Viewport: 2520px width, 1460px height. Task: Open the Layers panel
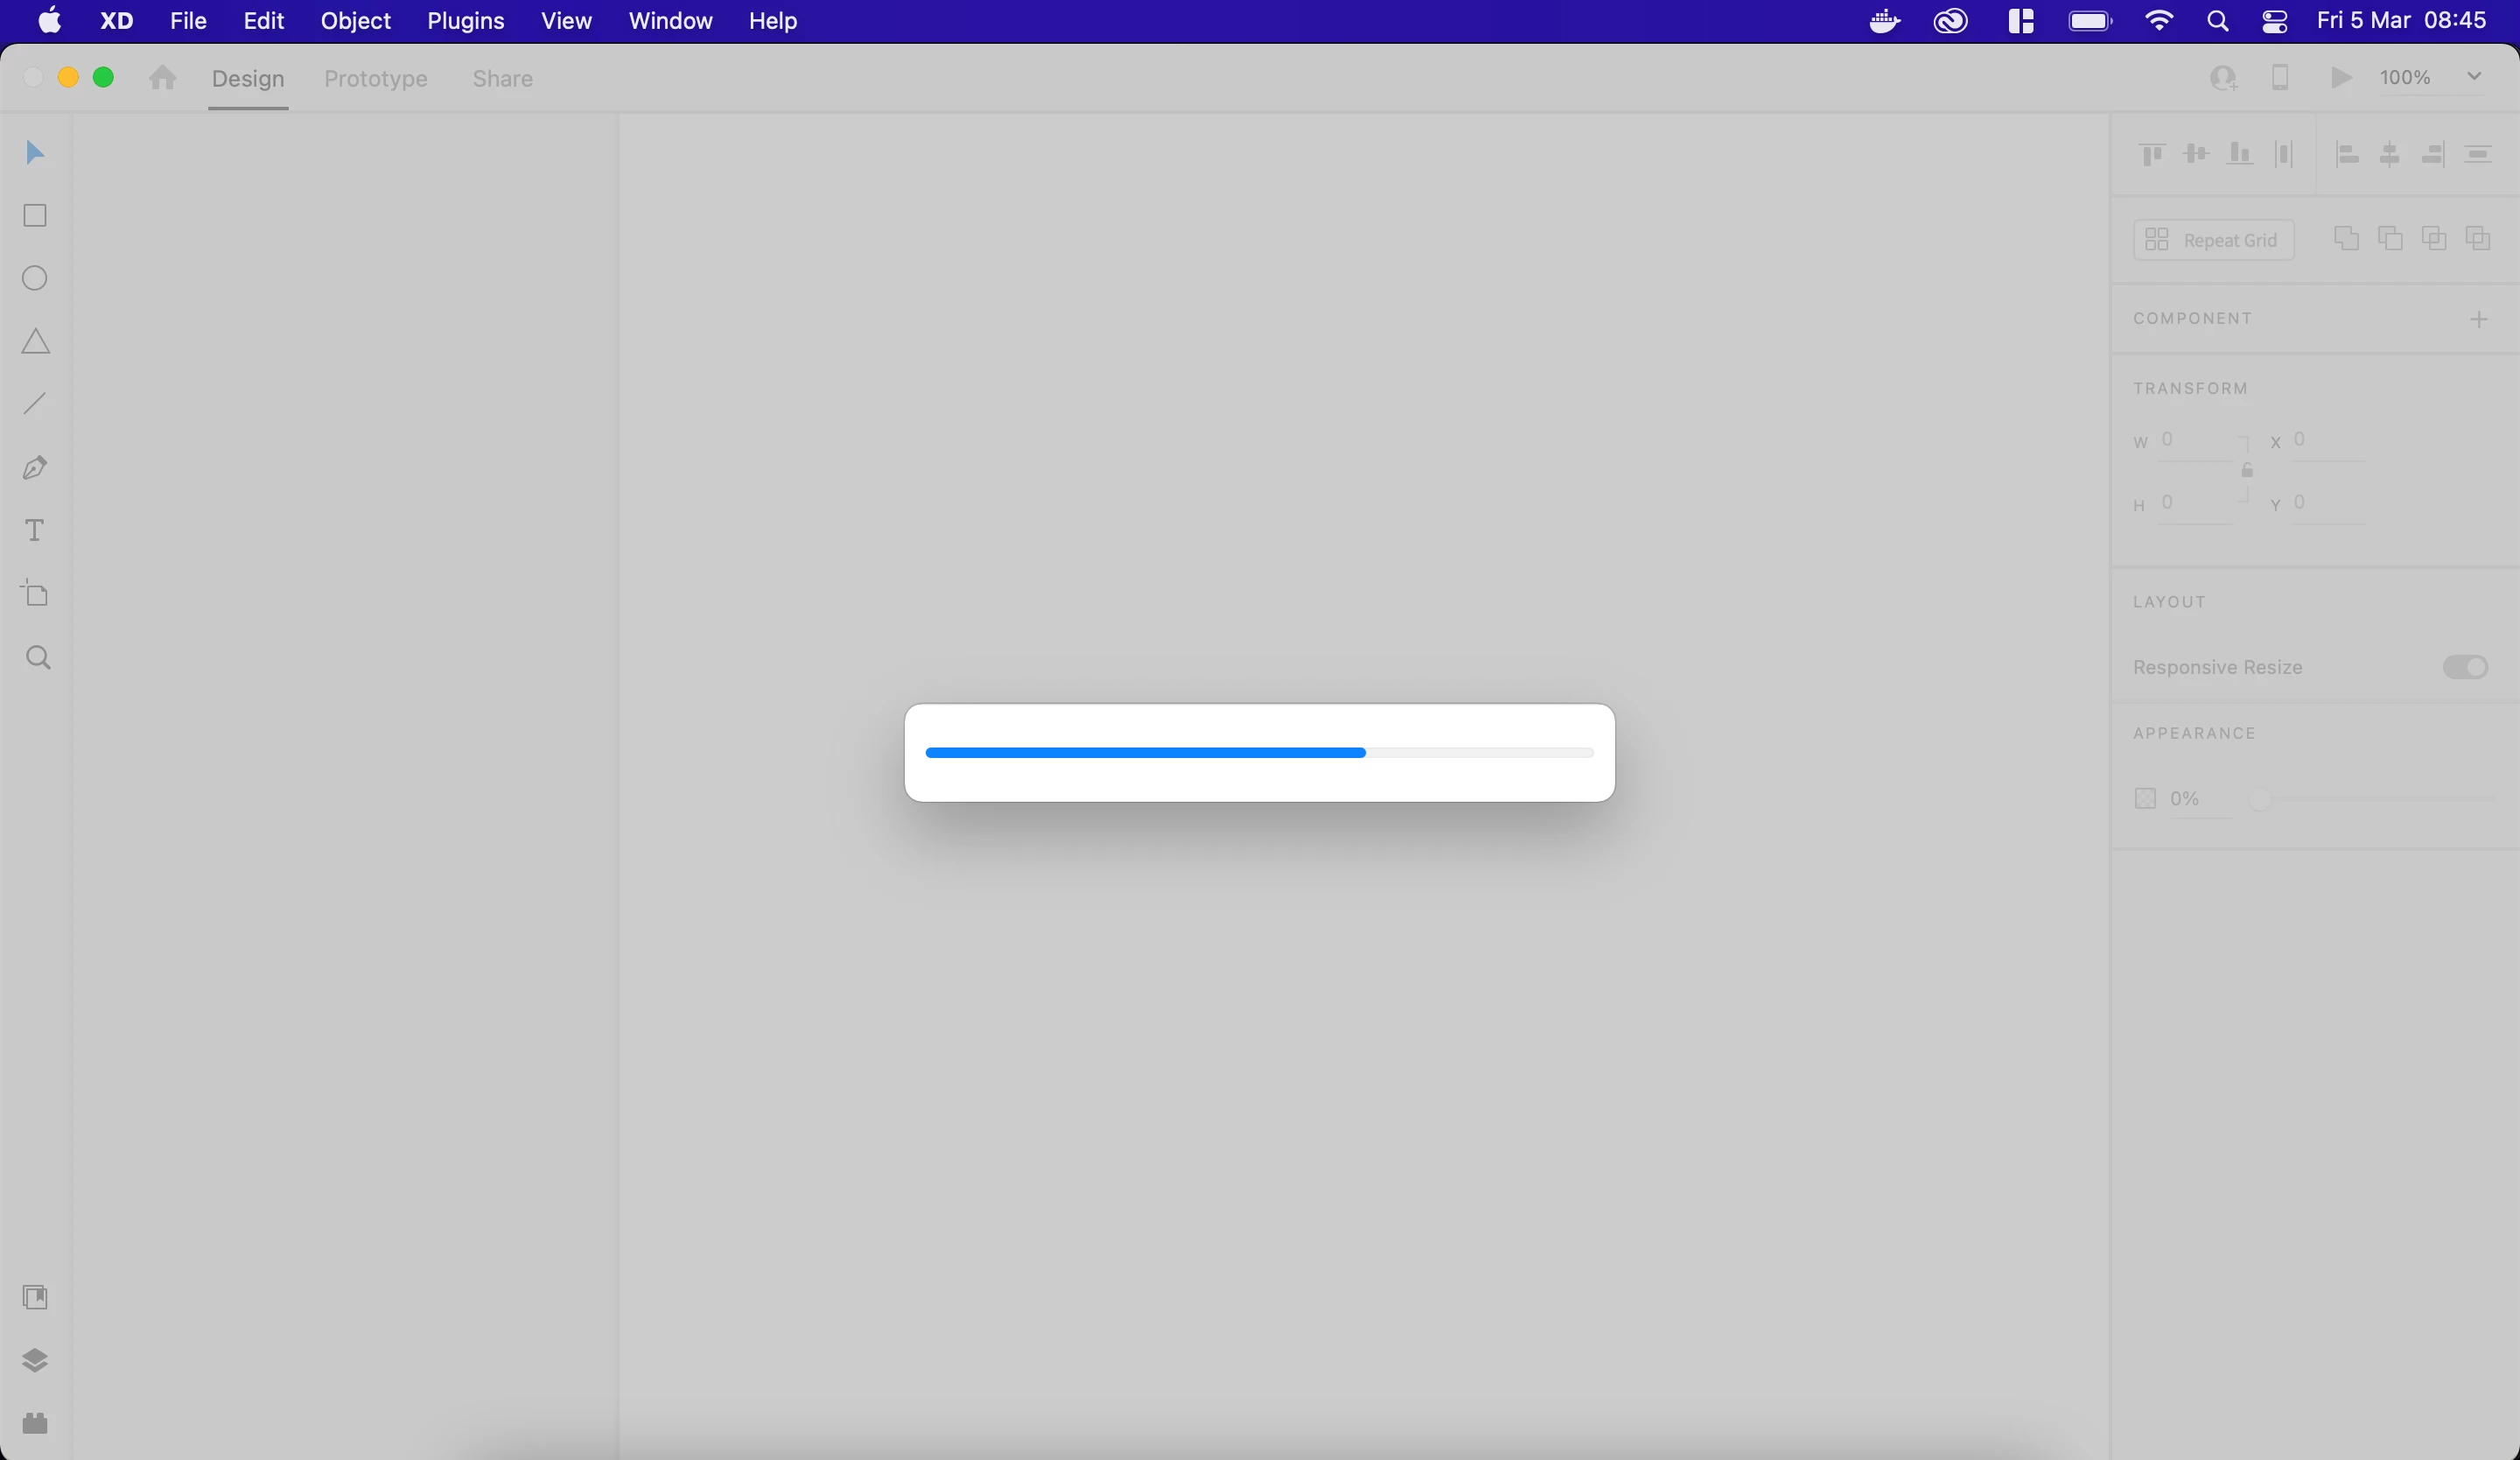(35, 1360)
